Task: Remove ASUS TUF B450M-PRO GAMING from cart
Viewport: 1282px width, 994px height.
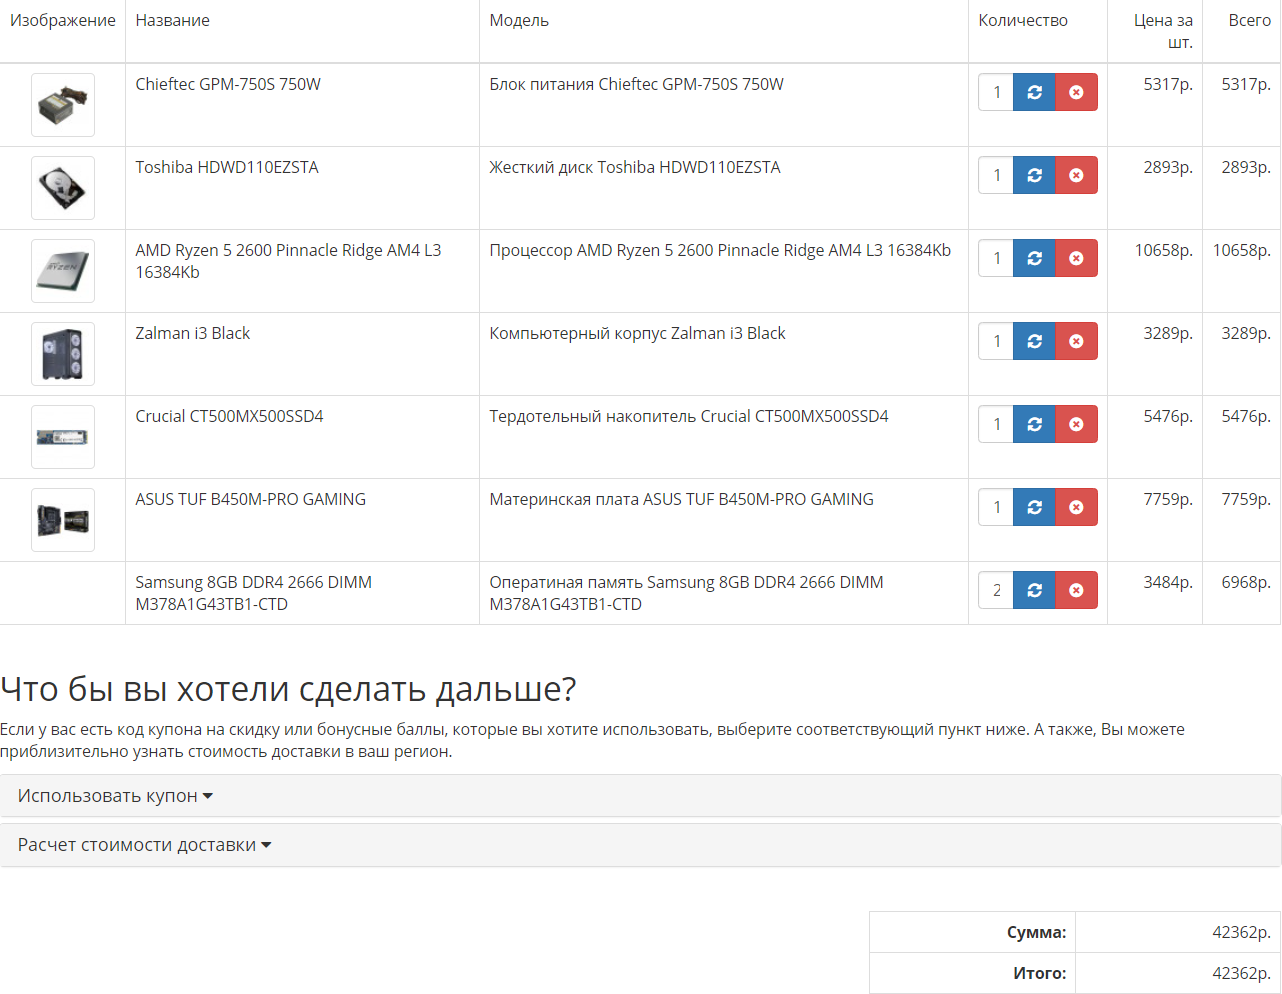Action: pos(1076,507)
